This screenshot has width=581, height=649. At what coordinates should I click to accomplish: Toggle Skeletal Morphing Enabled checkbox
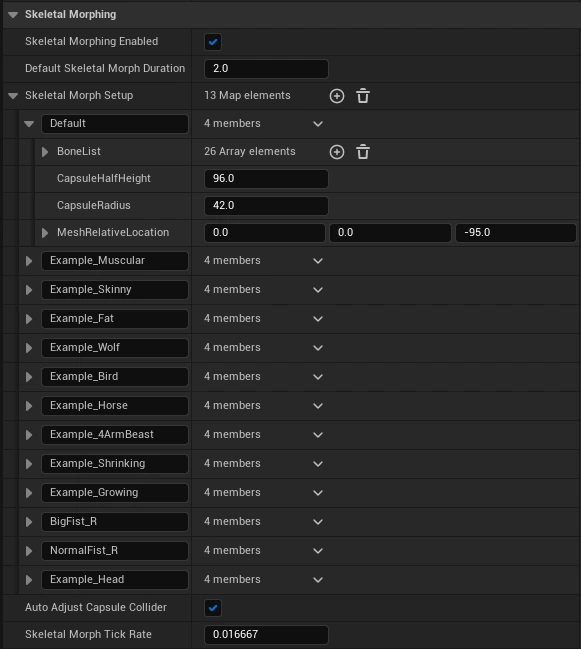(x=213, y=42)
